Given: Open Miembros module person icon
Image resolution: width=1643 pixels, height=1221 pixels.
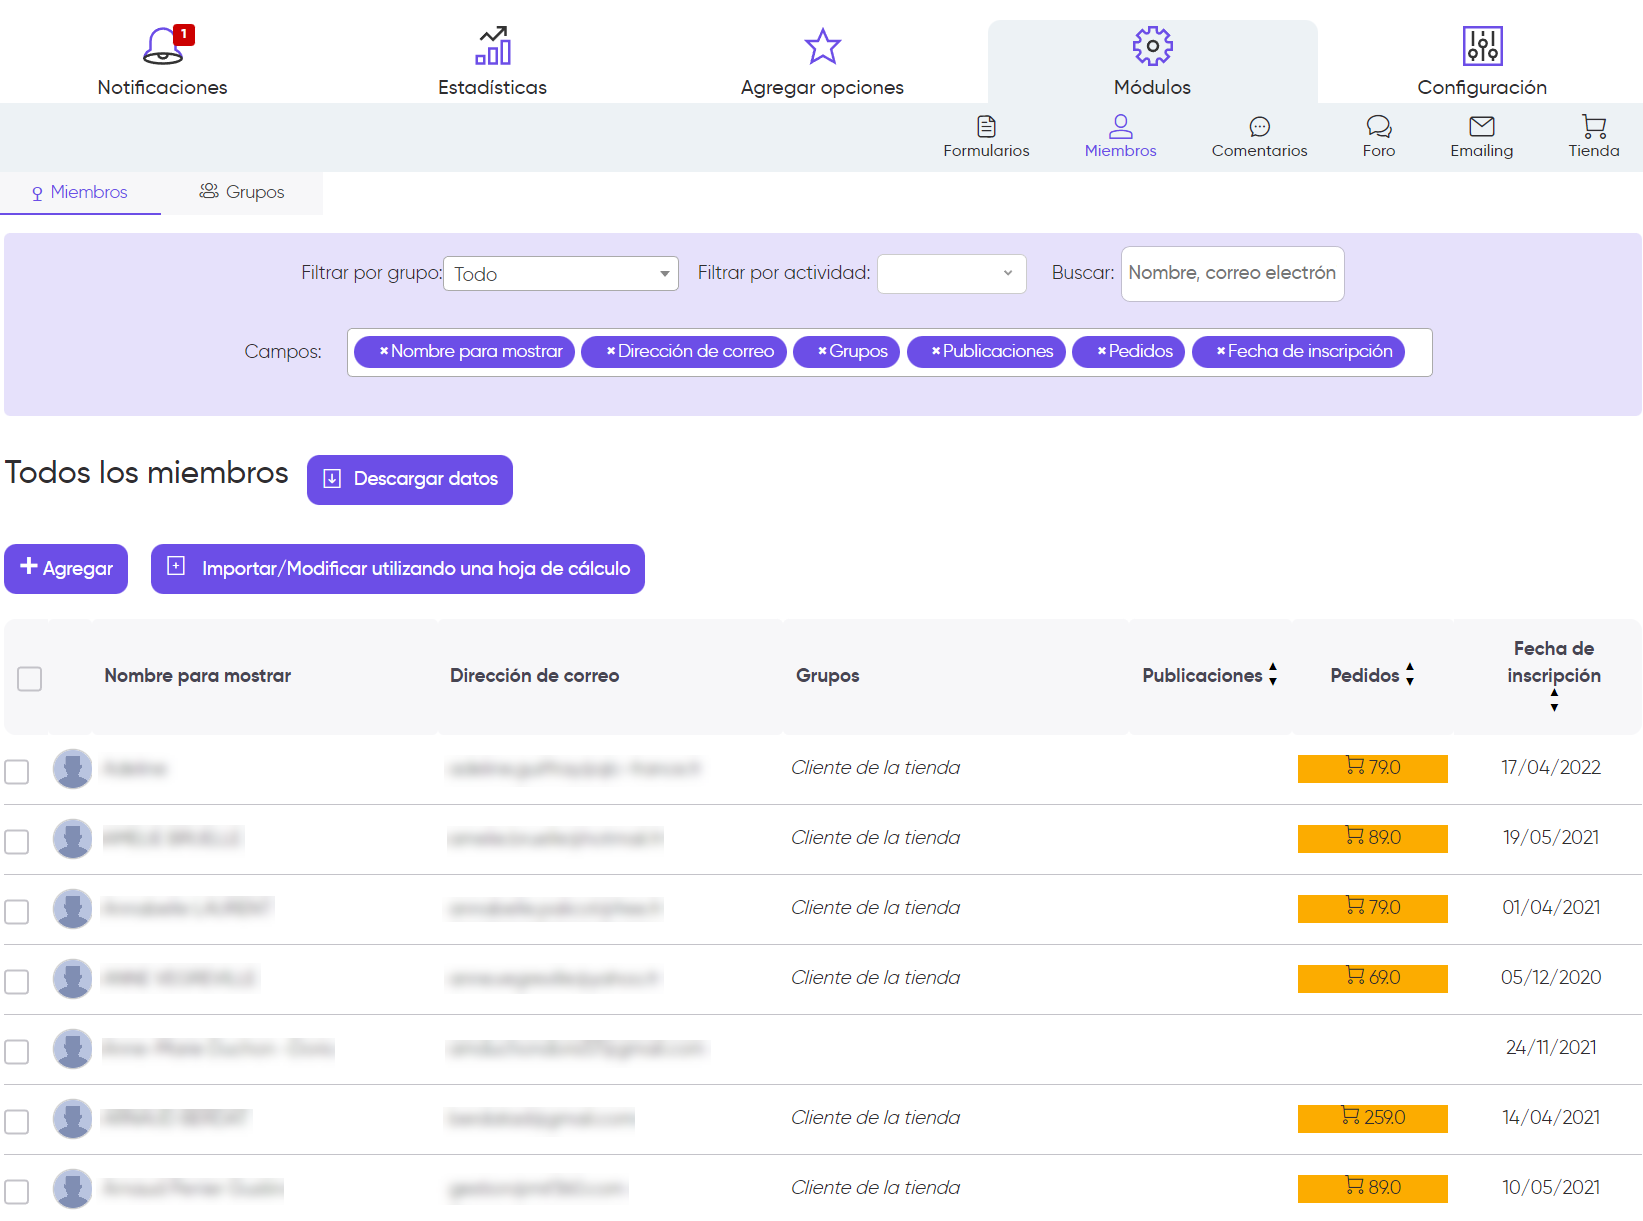Looking at the screenshot, I should [x=1120, y=126].
